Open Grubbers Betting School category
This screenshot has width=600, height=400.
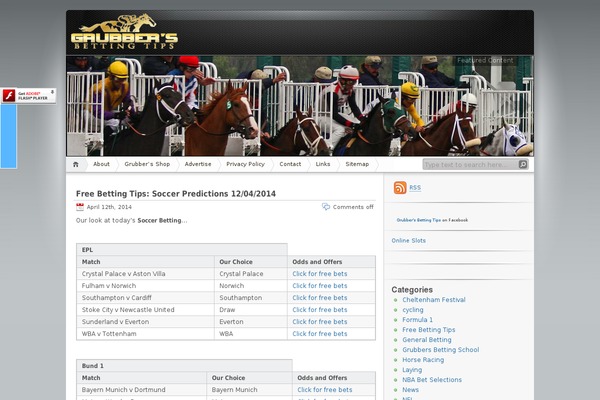440,349
